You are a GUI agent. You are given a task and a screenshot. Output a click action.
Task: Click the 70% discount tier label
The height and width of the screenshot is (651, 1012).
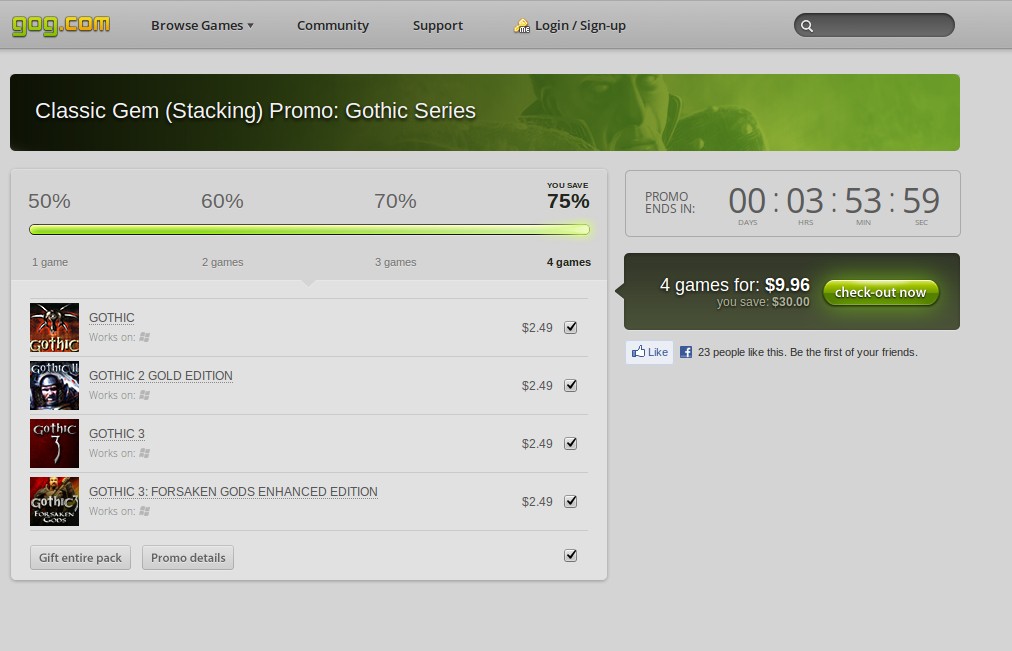(395, 201)
